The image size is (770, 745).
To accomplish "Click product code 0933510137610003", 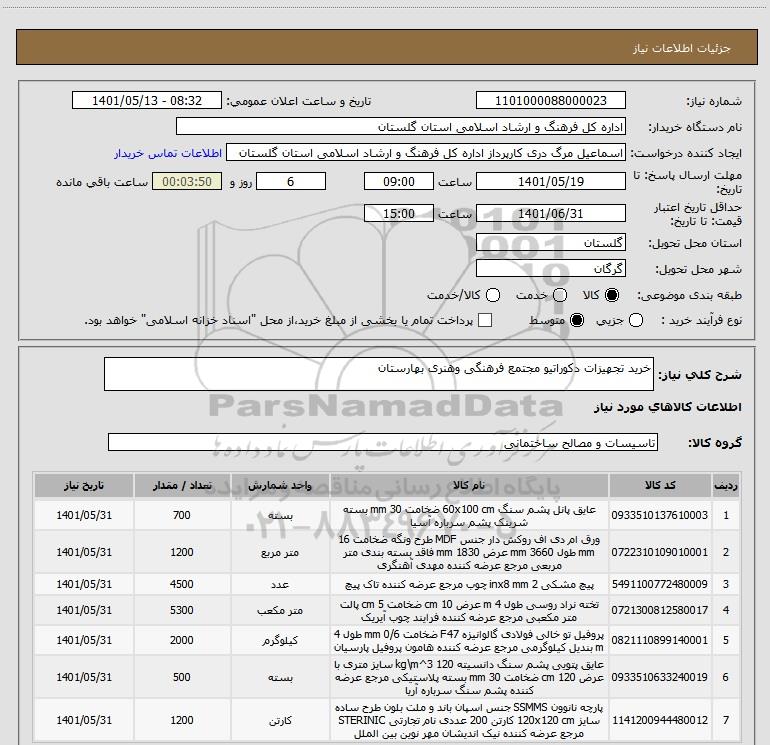I will [660, 515].
